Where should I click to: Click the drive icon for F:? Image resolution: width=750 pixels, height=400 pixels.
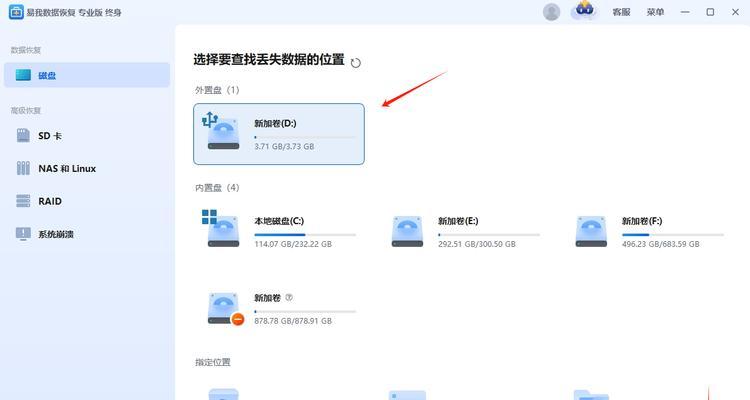591,232
